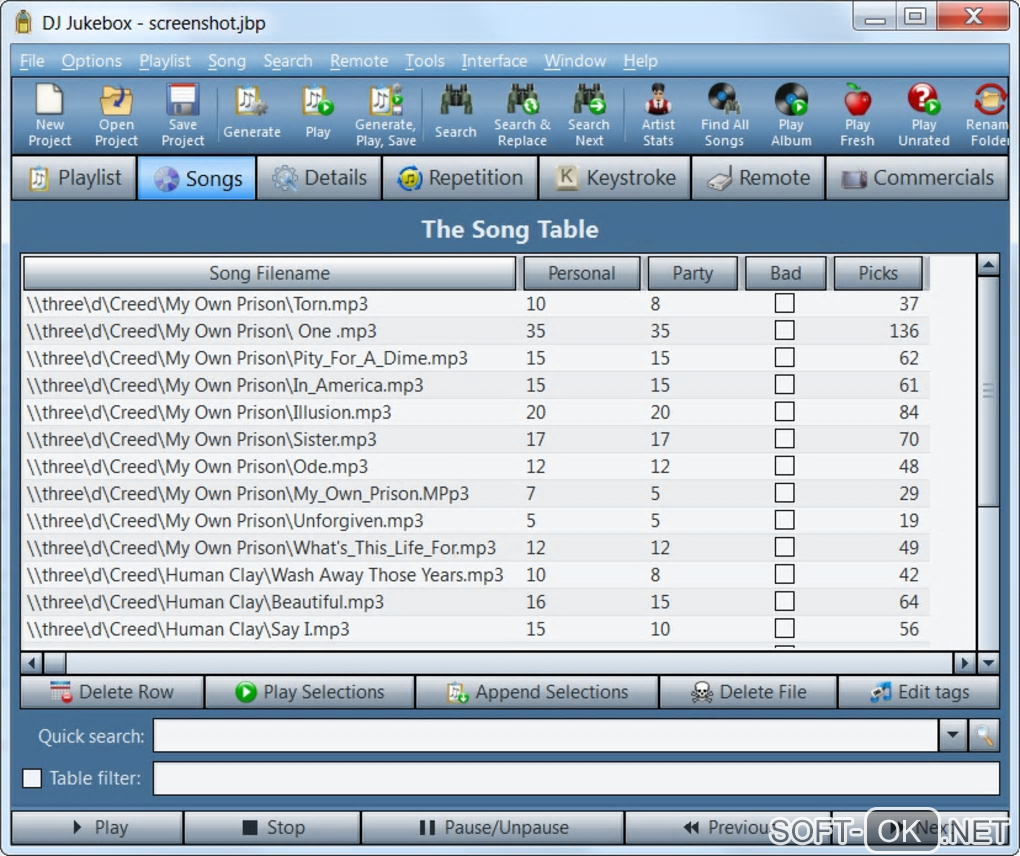Select the Beautiful.mp3 row
The height and width of the screenshot is (856, 1020).
tap(475, 602)
